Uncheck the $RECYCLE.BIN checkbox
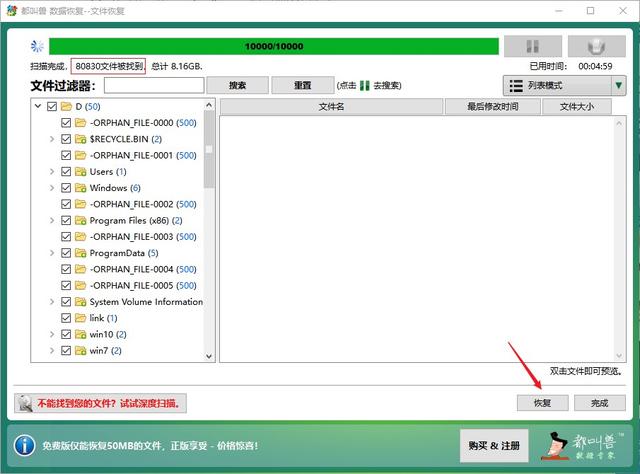The width and height of the screenshot is (640, 474). pos(66,139)
